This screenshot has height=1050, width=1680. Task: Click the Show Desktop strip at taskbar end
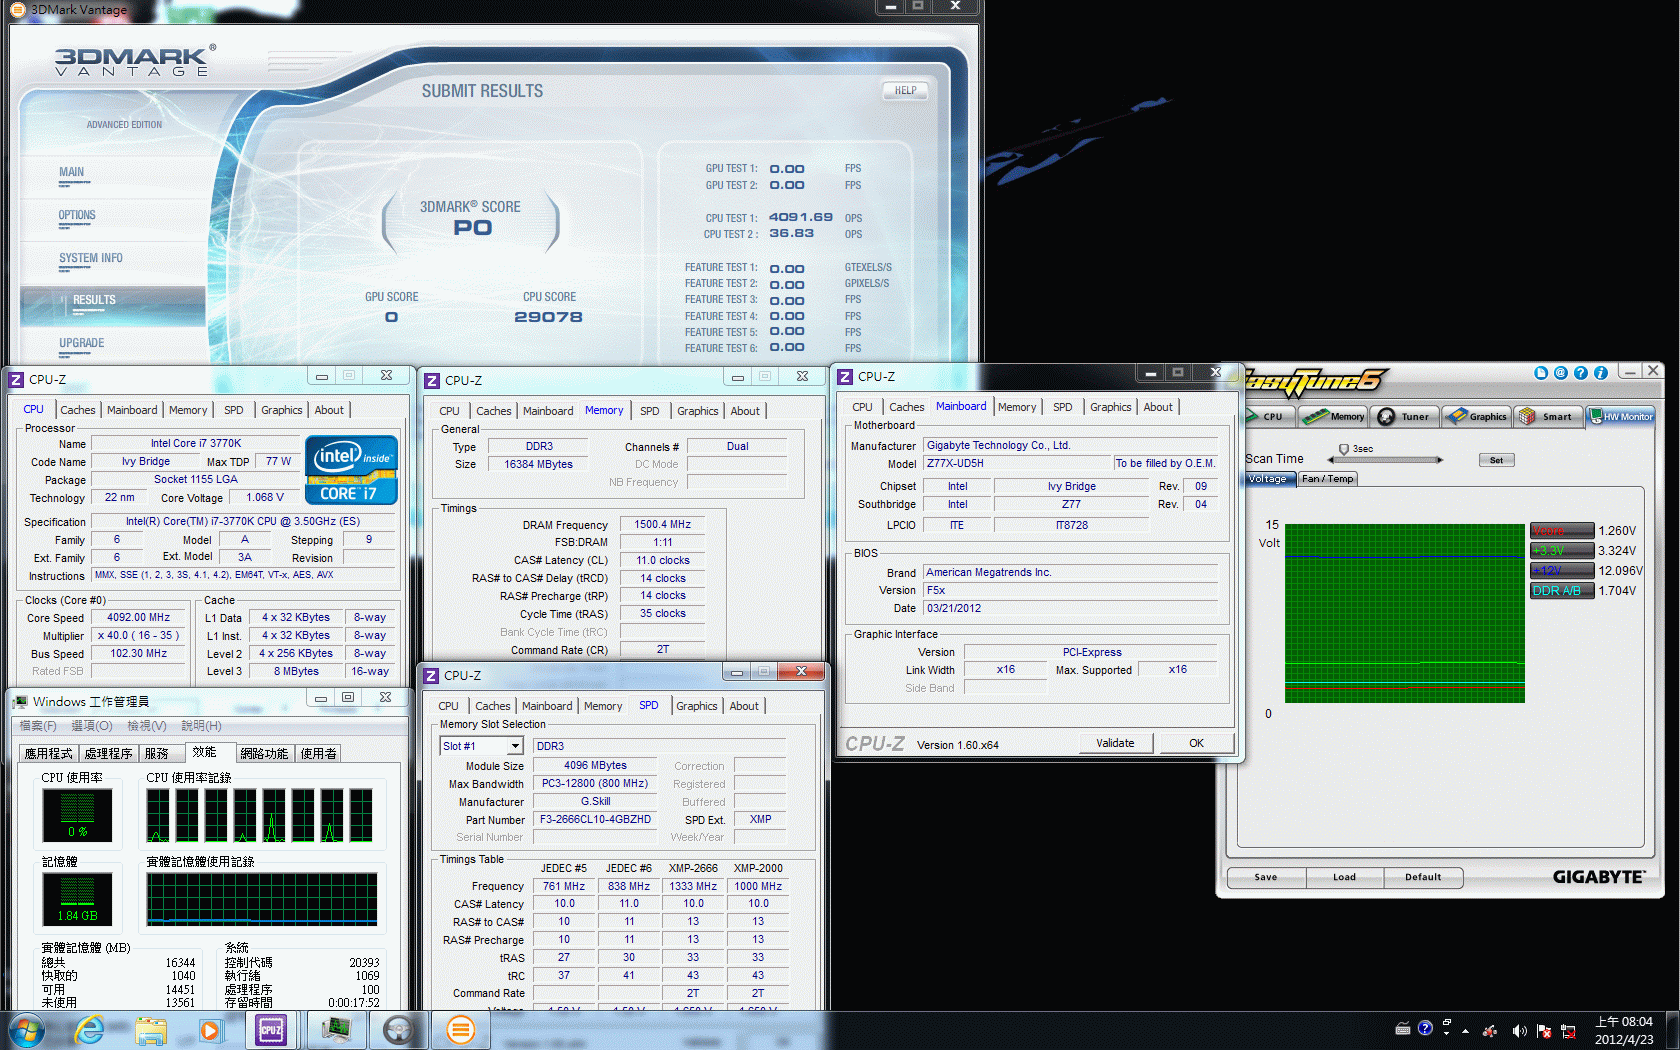pyautogui.click(x=1672, y=1031)
